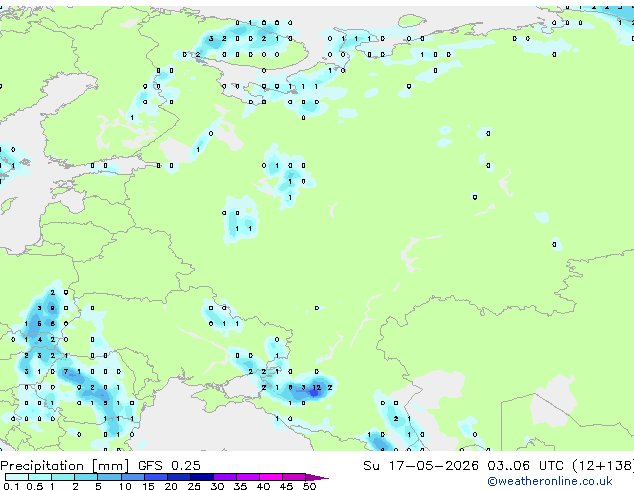This screenshot has height=490, width=634.
Task: Select the 45–50 mm legend swatch
Action: [x=294, y=477]
